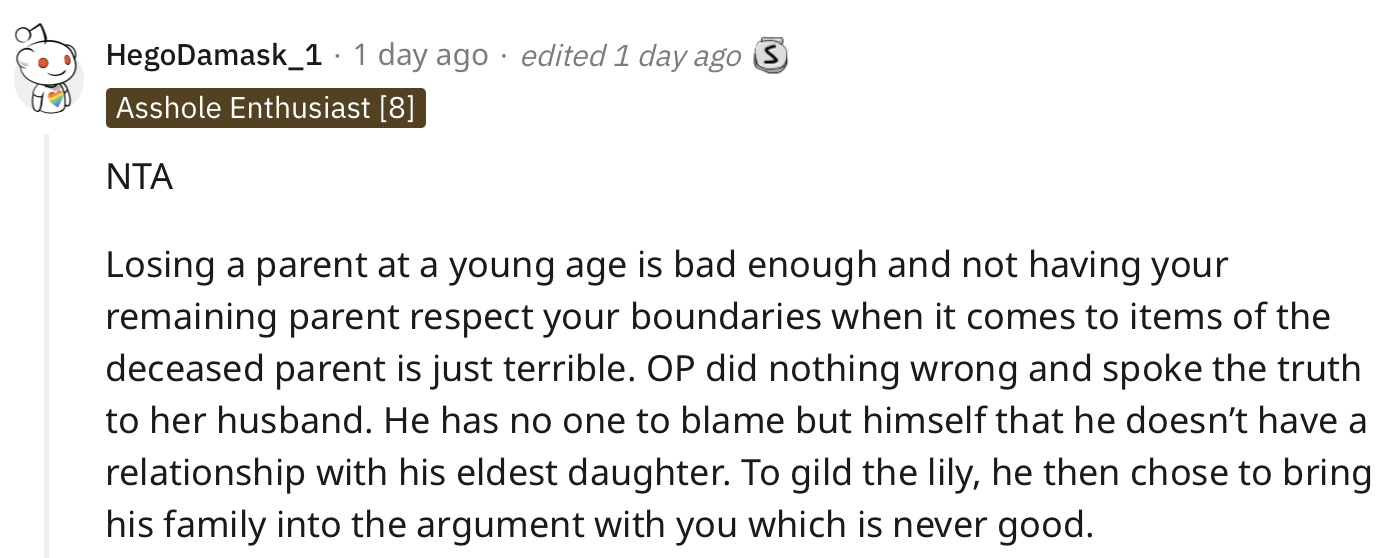Image resolution: width=1390 pixels, height=558 pixels.
Task: Open the '1 day ago' comment permalink
Action: [x=420, y=55]
